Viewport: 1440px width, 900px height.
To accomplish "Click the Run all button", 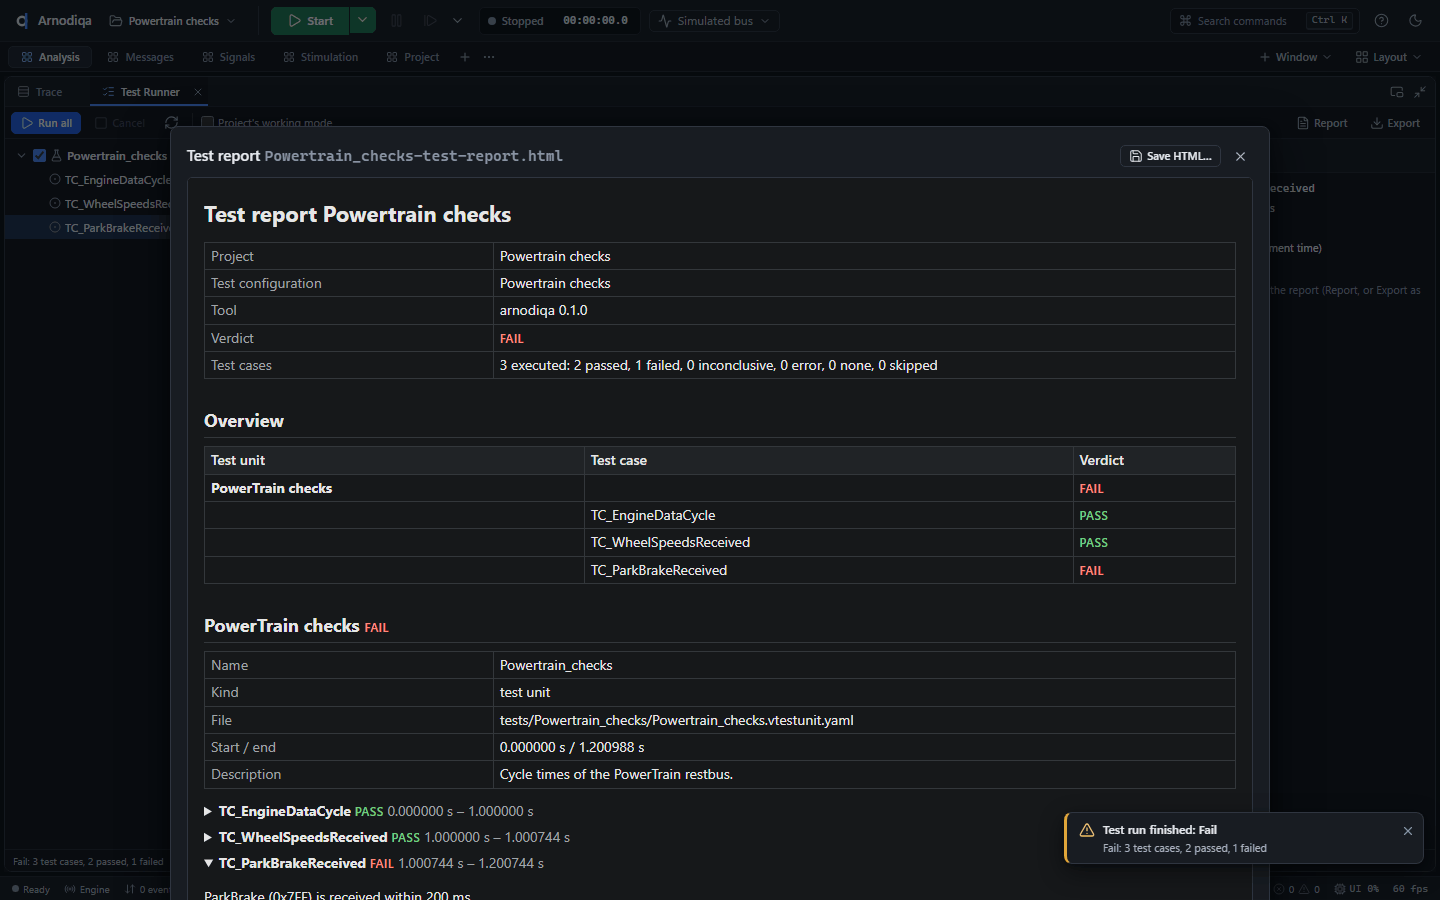I will pos(46,123).
